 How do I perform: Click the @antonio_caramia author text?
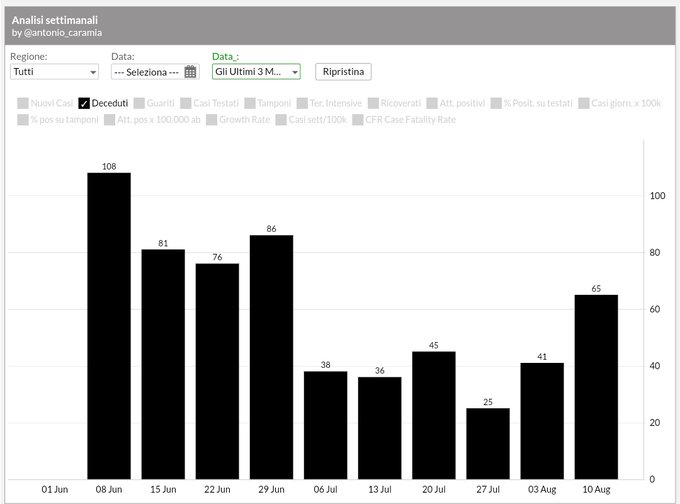[63, 33]
